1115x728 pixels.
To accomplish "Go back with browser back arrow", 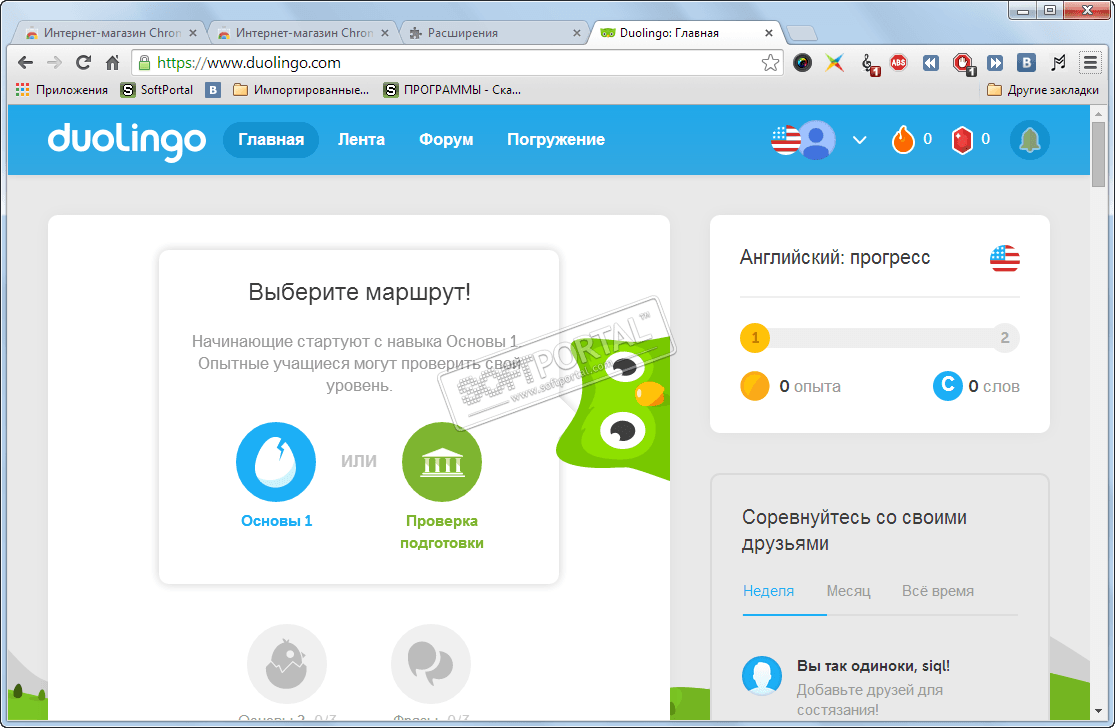I will 26,63.
